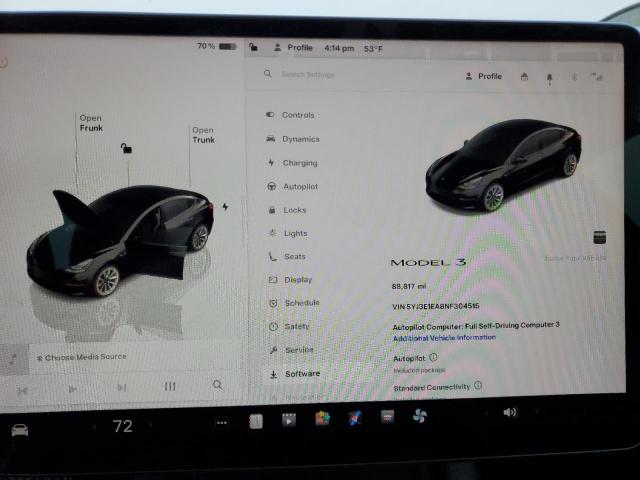Lower cabin temperature with the left arrow

coord(94,427)
